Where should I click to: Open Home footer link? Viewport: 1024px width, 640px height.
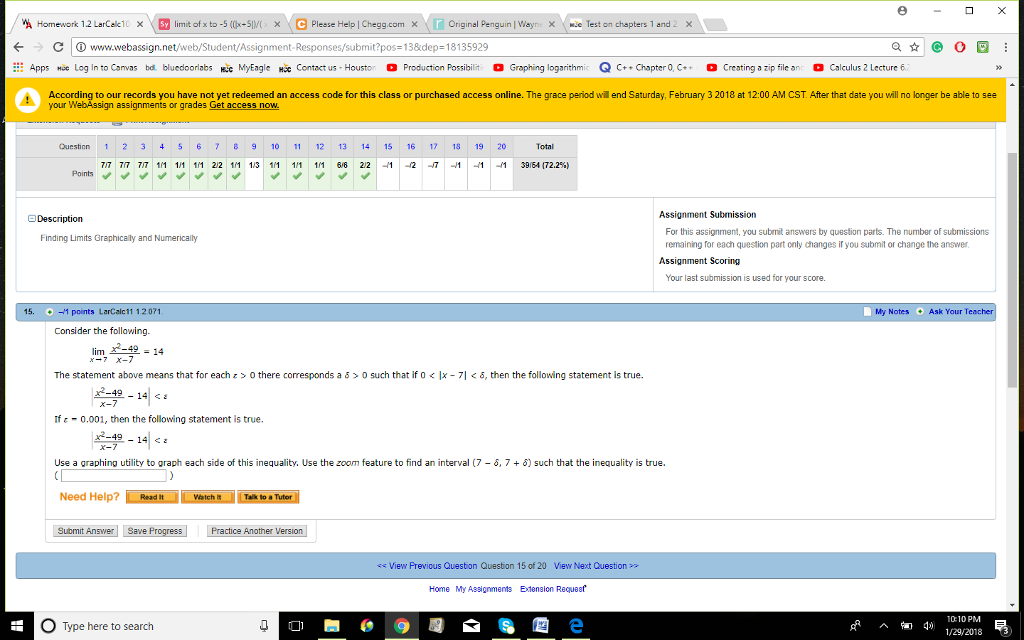click(x=439, y=589)
